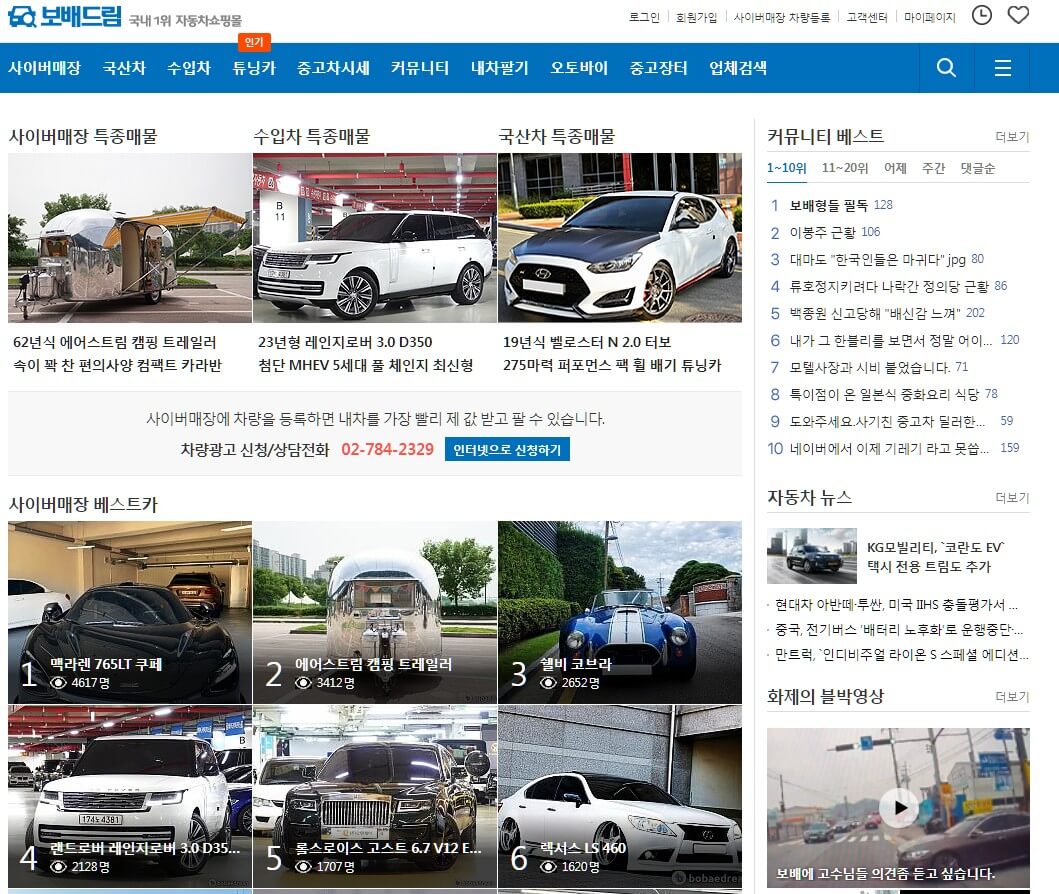1059x894 pixels.
Task: Select 어제 tab
Action: pos(896,168)
